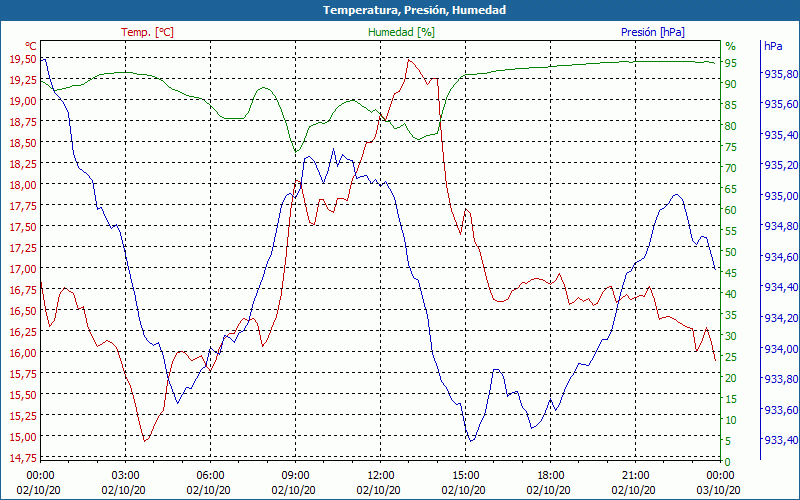This screenshot has height=500, width=800.
Task: Click the green humidity axis value 90
Action: 731,84
